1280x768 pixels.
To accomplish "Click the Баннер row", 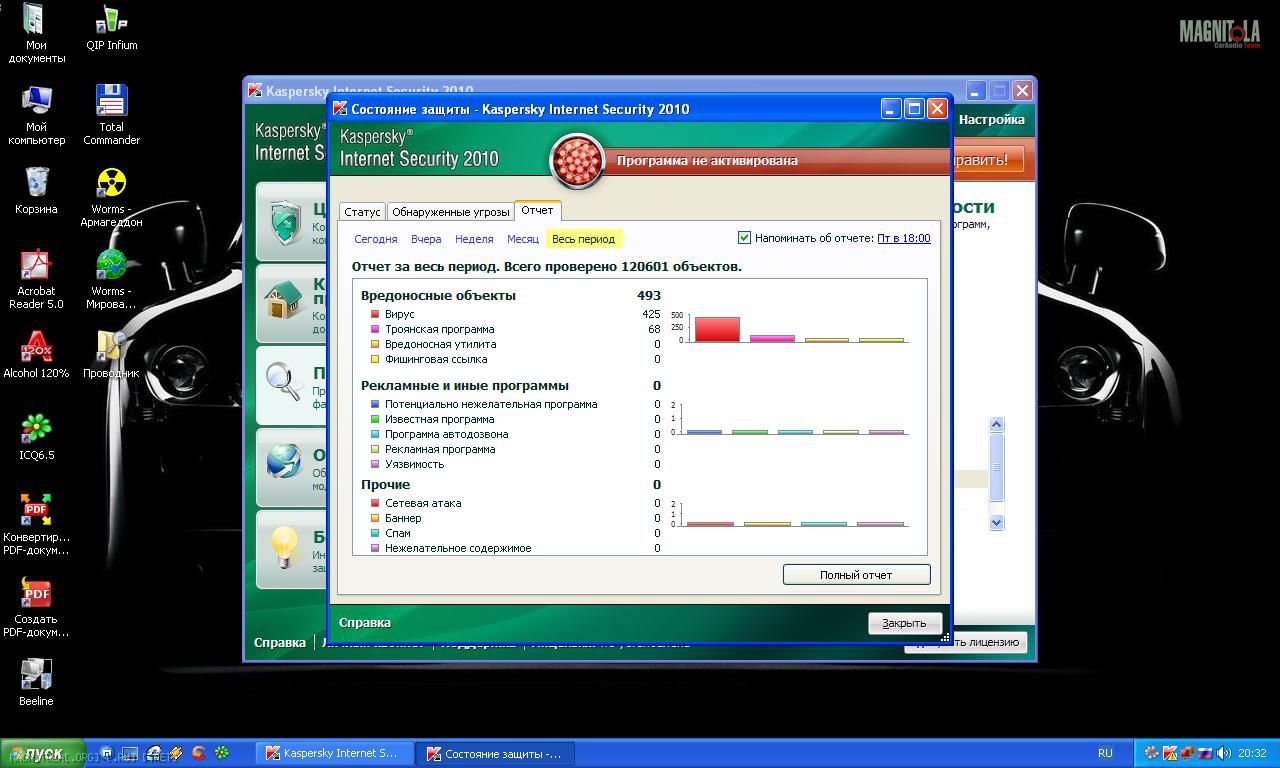I will tap(515, 518).
